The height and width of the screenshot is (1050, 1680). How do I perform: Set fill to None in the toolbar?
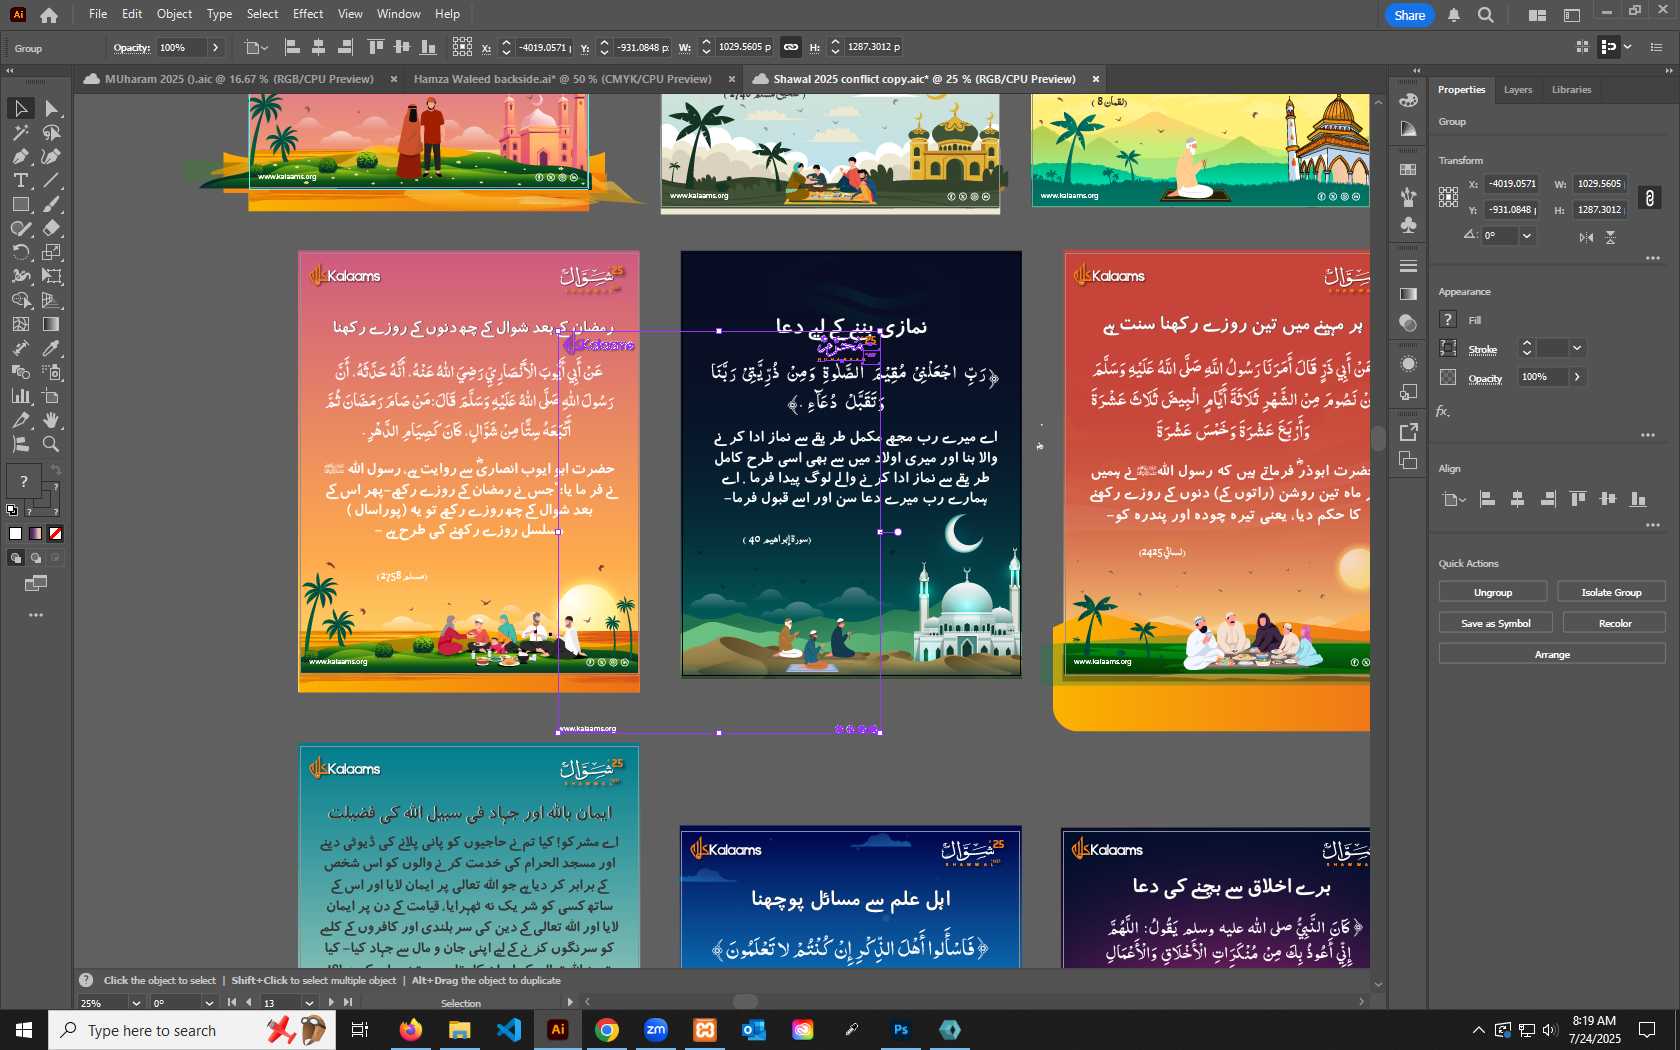coord(56,534)
